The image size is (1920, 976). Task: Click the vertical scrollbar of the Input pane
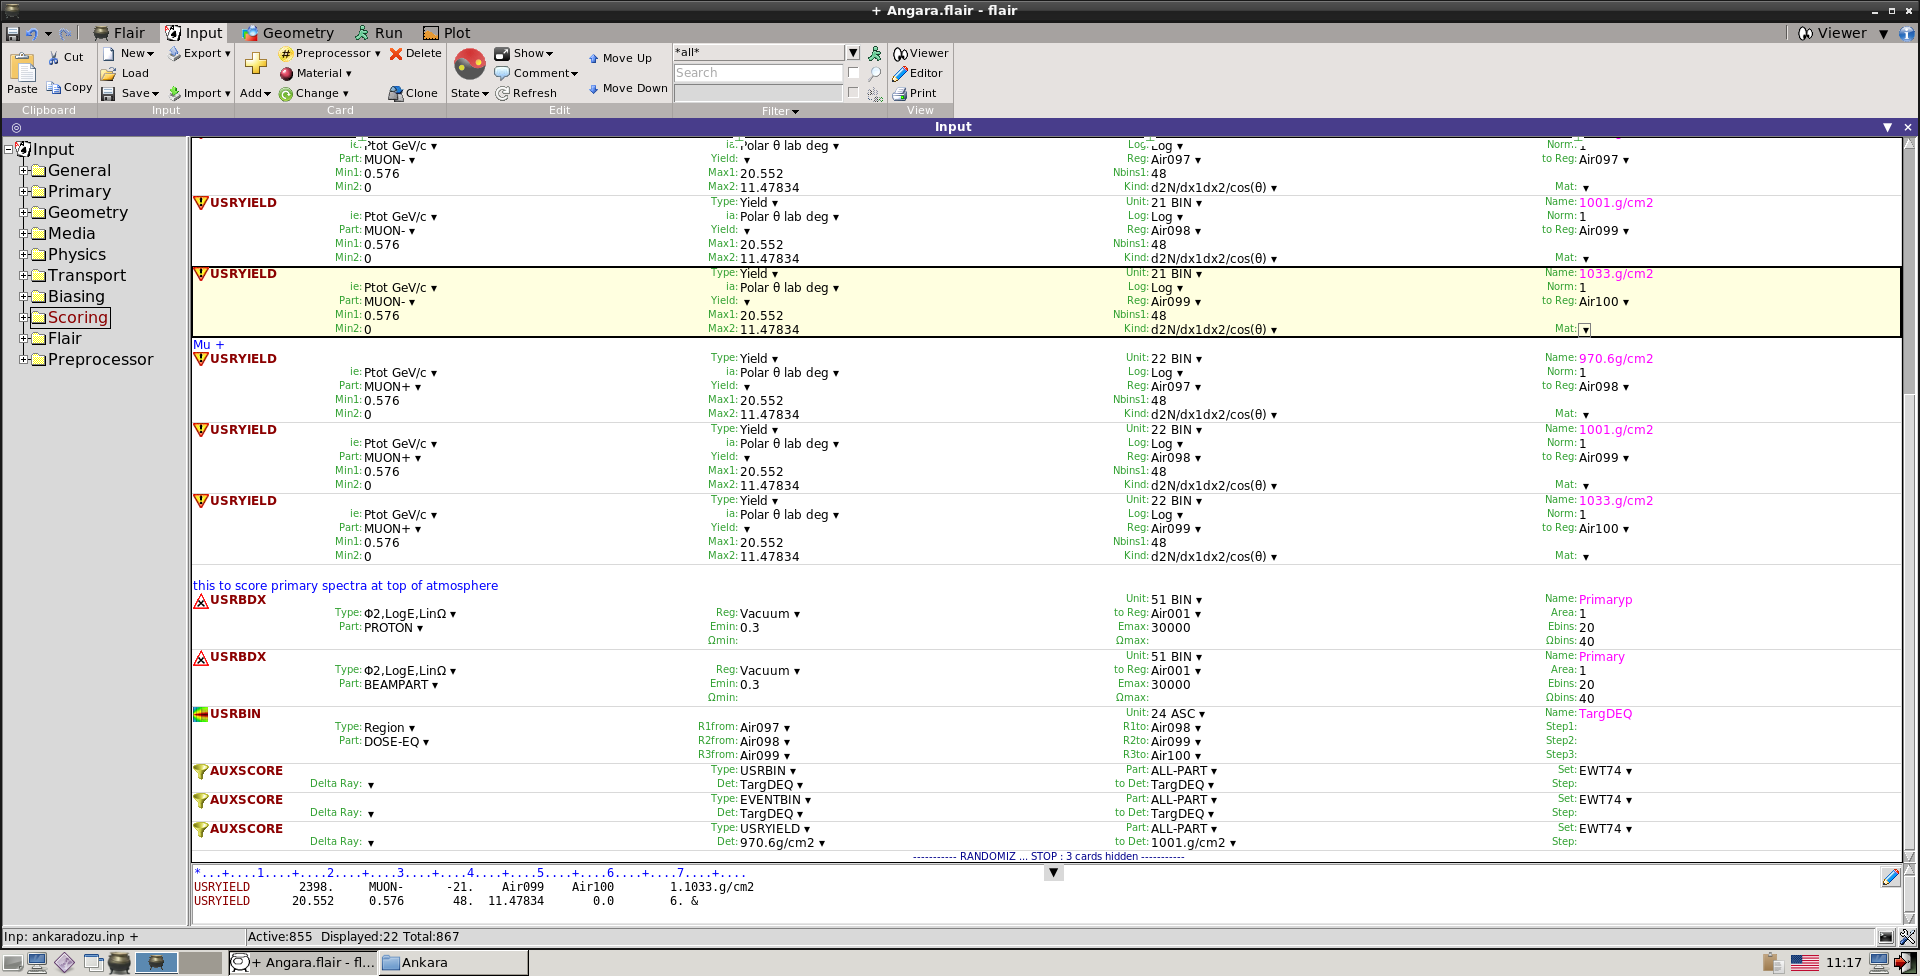pos(1909,500)
